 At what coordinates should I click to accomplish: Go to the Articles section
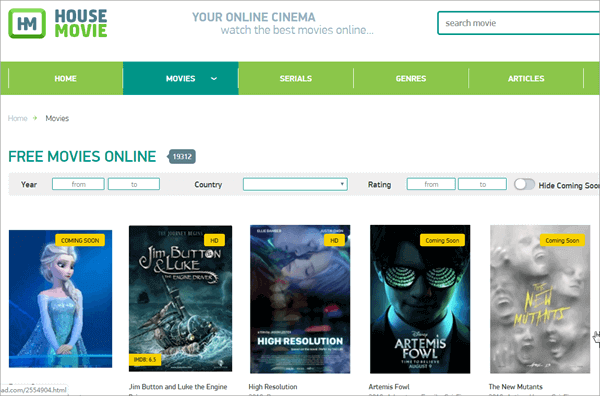tap(526, 78)
